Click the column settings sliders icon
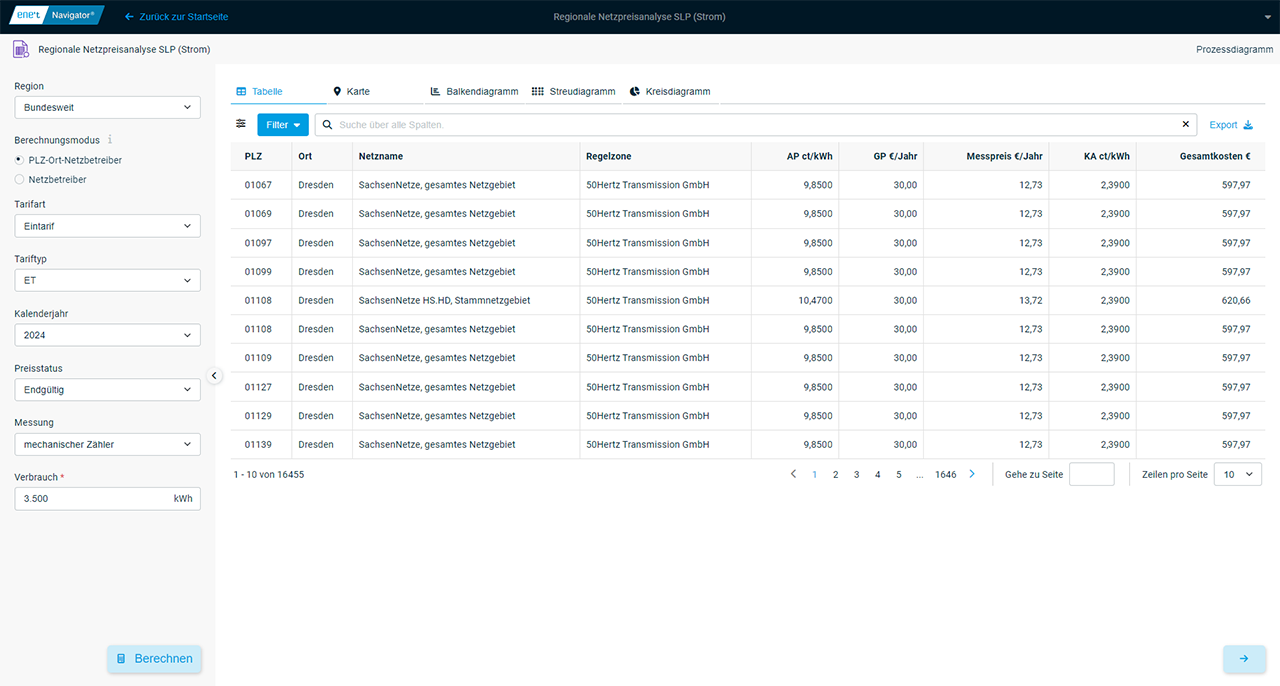 click(x=241, y=124)
